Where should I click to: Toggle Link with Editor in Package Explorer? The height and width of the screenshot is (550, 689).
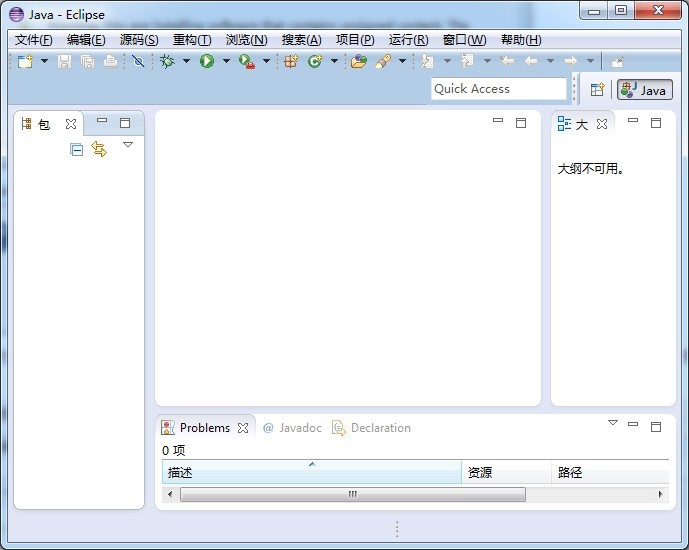[x=99, y=149]
